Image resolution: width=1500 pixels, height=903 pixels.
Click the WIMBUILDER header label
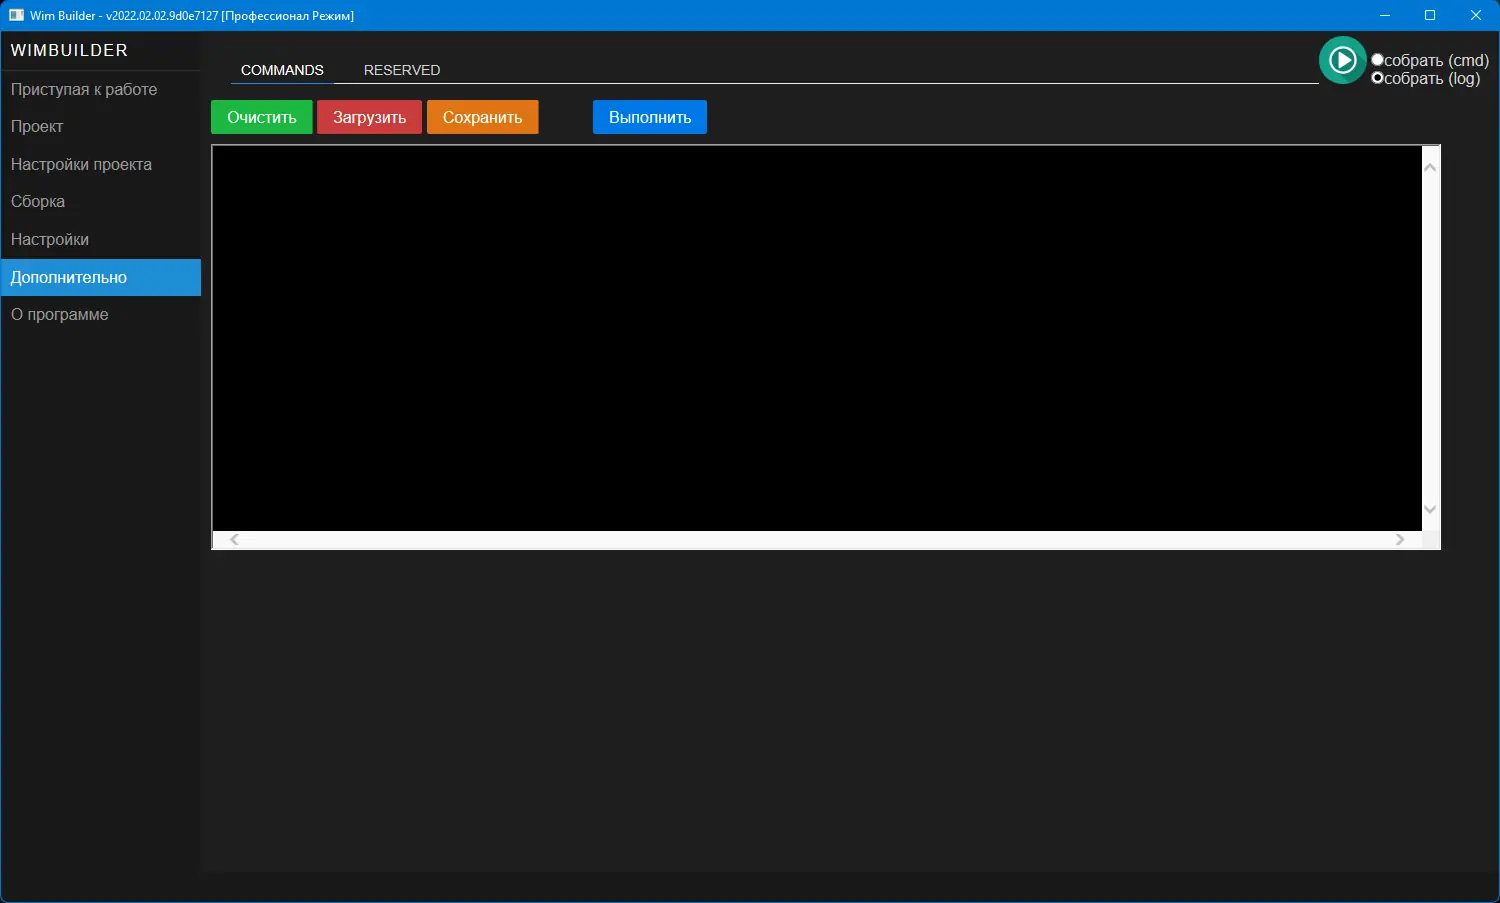click(x=69, y=50)
